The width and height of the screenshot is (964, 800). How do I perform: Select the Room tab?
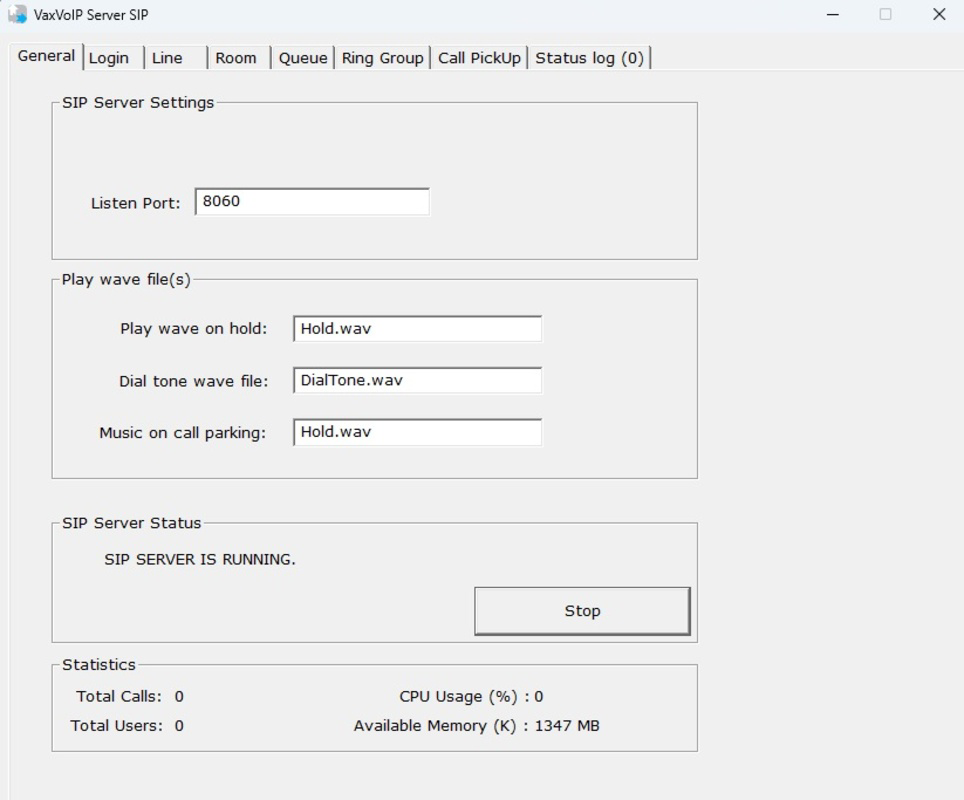pos(236,58)
